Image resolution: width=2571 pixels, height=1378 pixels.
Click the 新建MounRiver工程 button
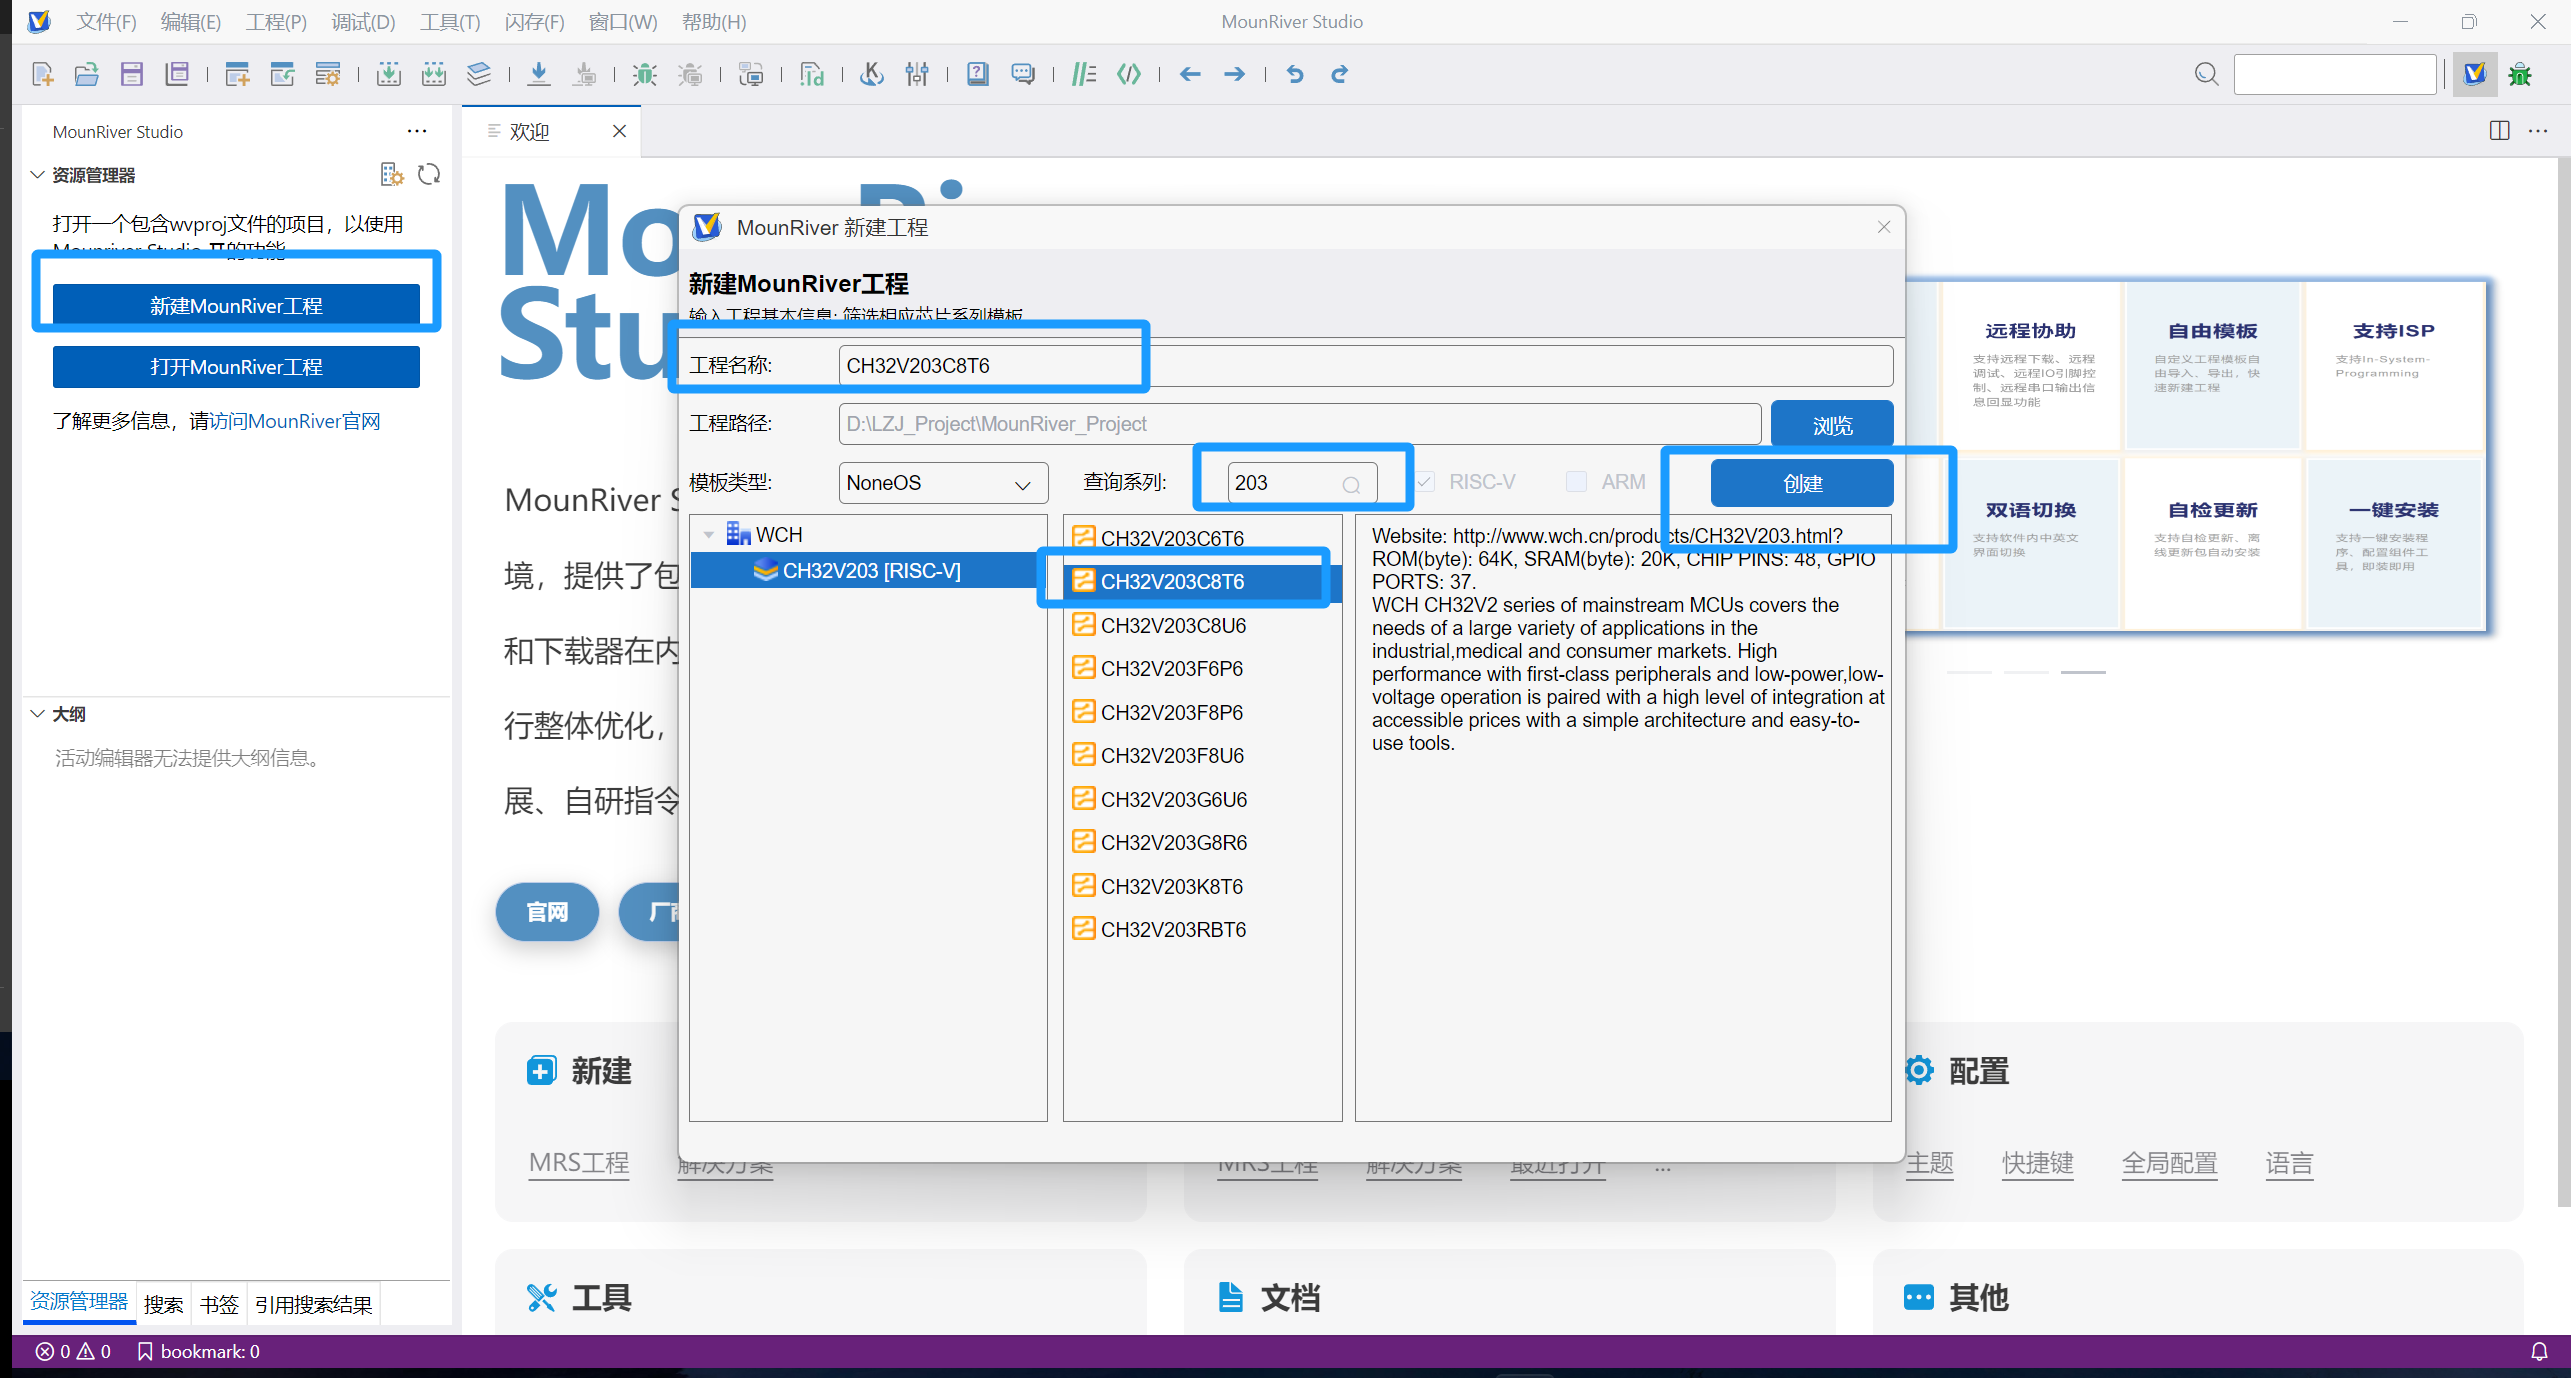pyautogui.click(x=236, y=306)
